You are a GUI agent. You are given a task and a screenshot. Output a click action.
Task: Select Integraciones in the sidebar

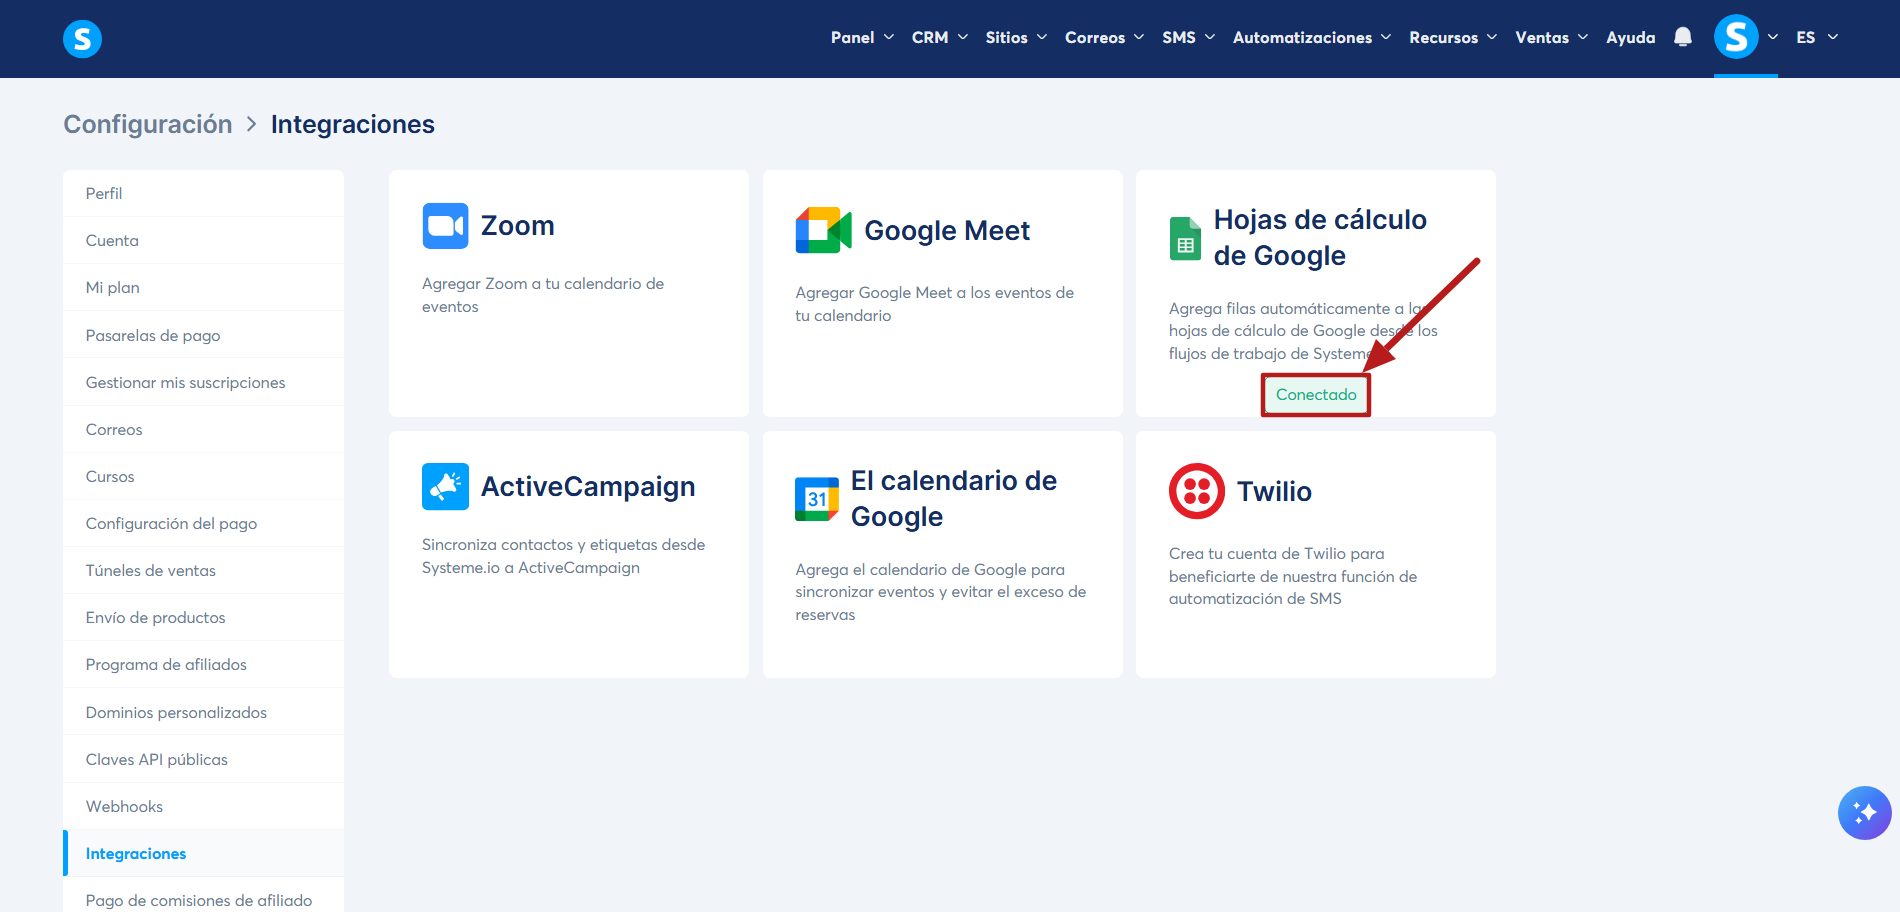click(x=203, y=853)
